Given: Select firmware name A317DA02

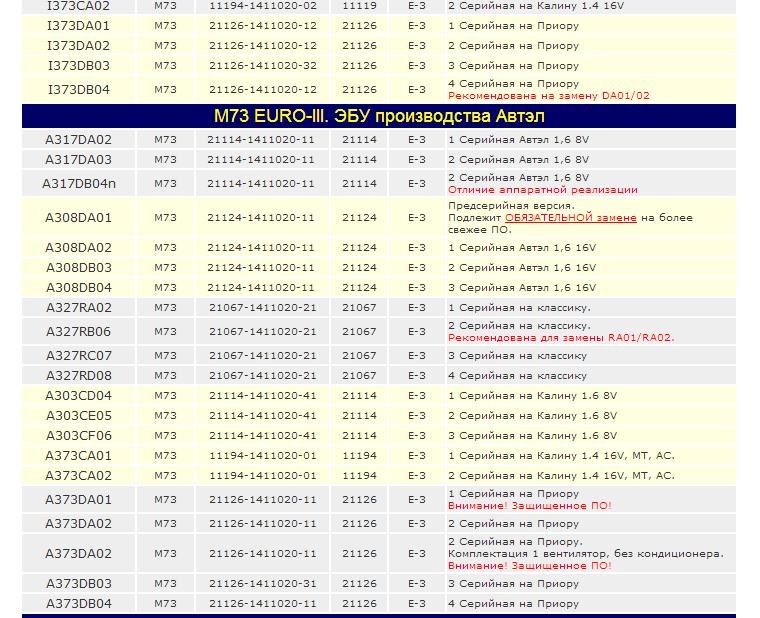Looking at the screenshot, I should click(79, 140).
